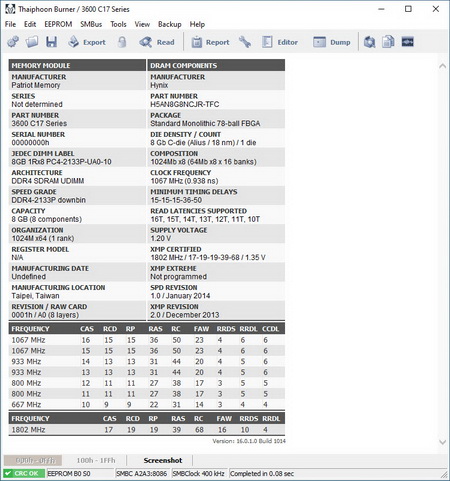Switch to the 100h - 1FFh tab
The width and height of the screenshot is (450, 481).
pos(96,461)
